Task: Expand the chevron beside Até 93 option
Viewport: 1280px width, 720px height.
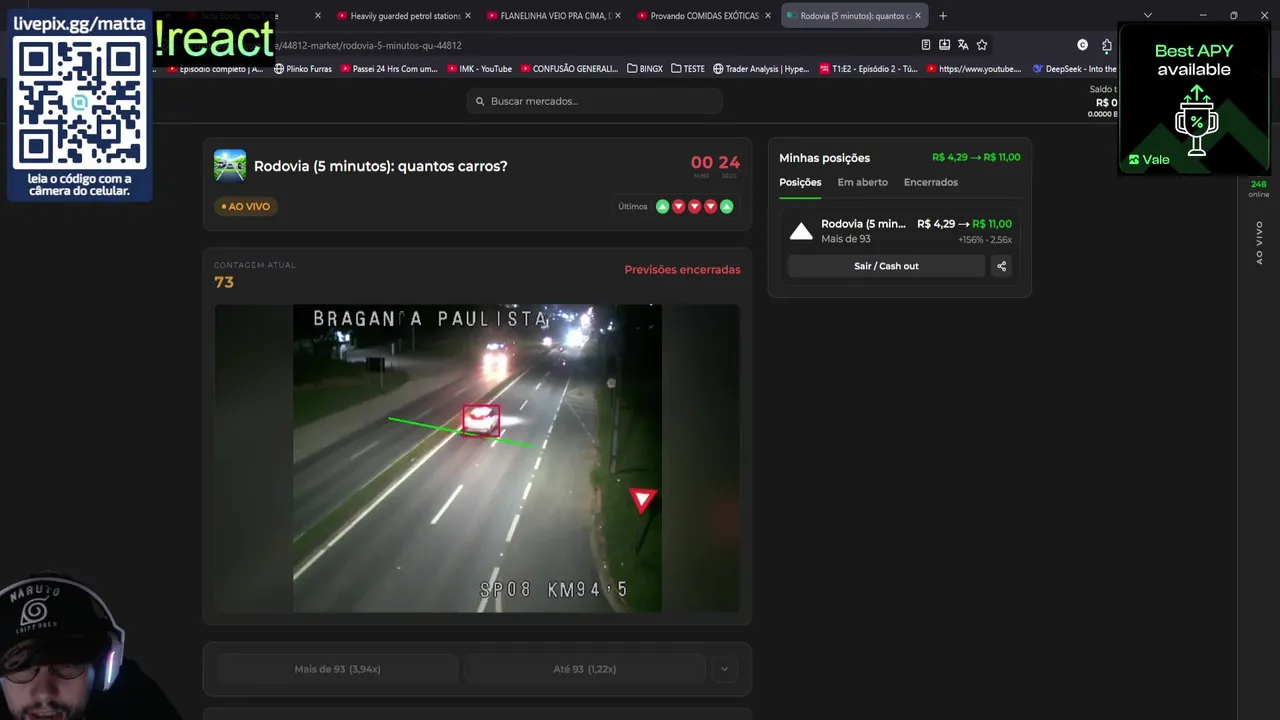Action: click(x=724, y=669)
